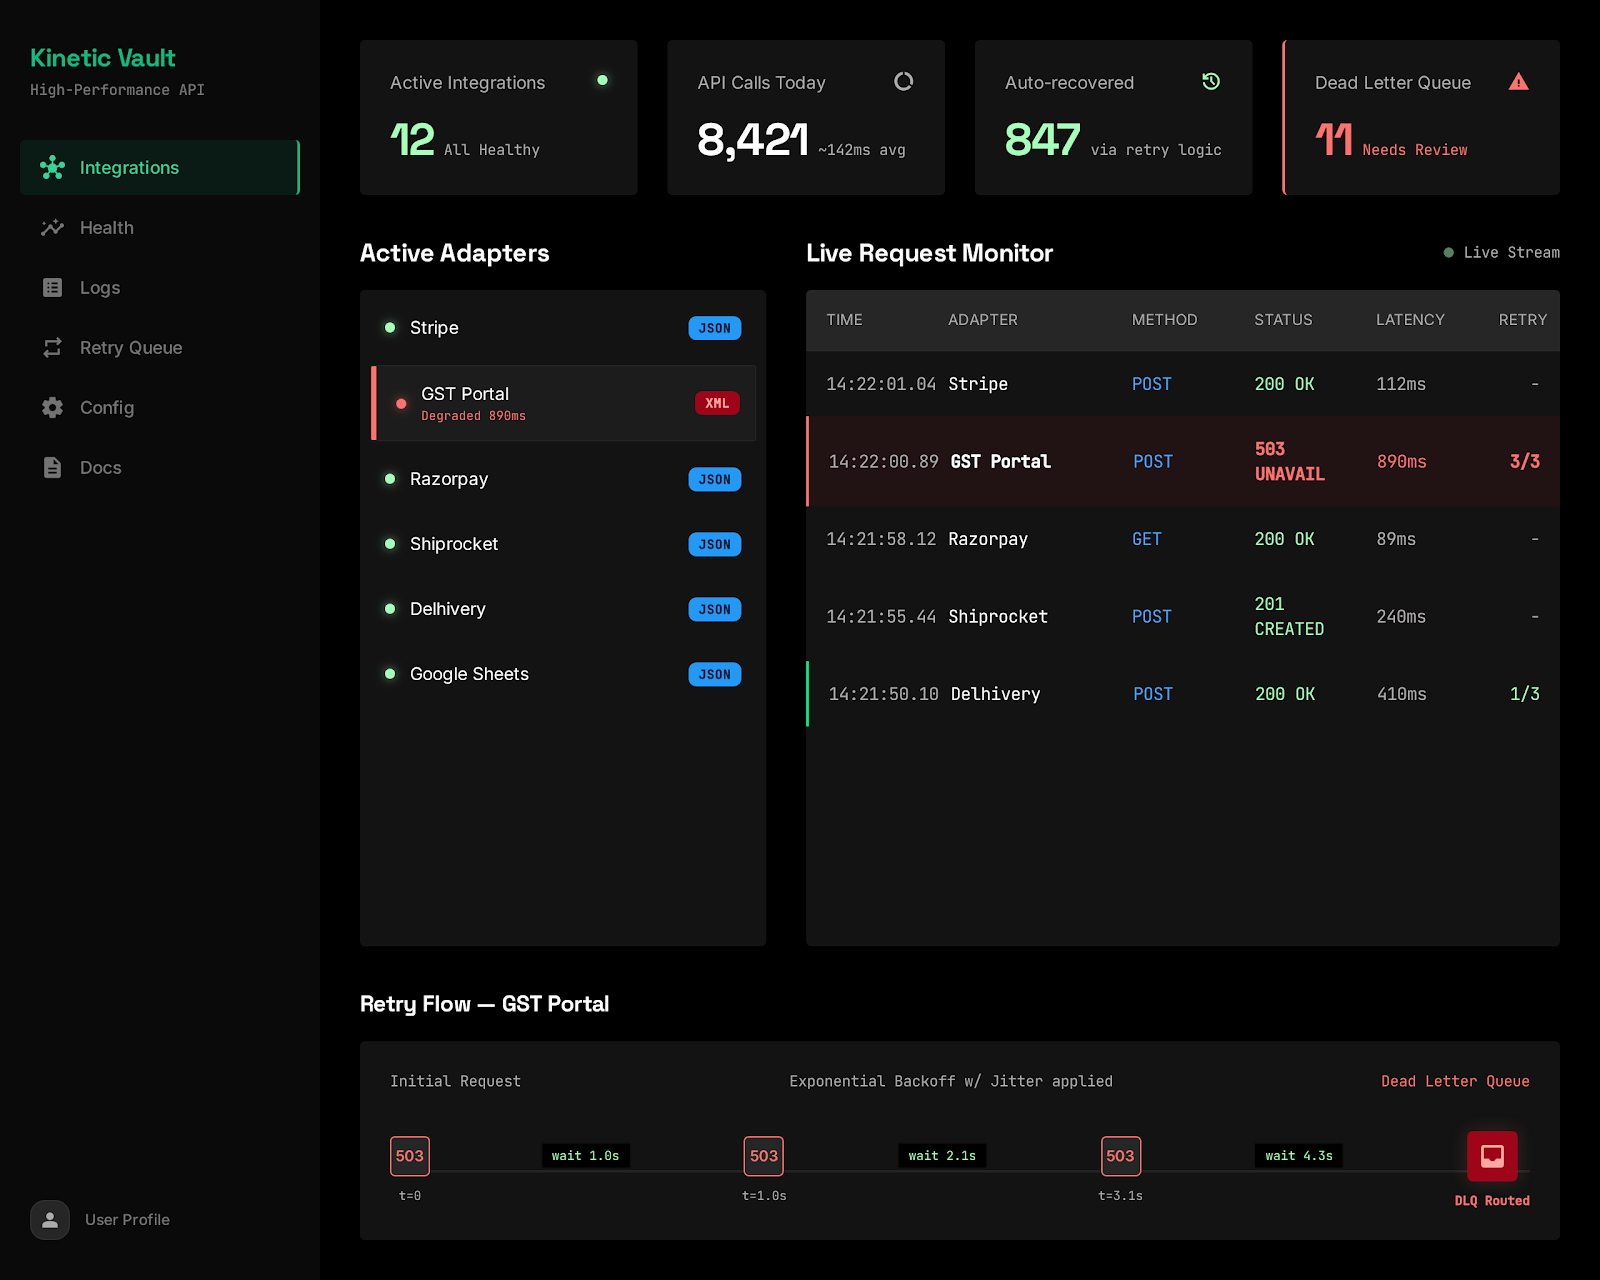
Task: Click the 3/3 retry count for GST Portal
Action: point(1525,461)
